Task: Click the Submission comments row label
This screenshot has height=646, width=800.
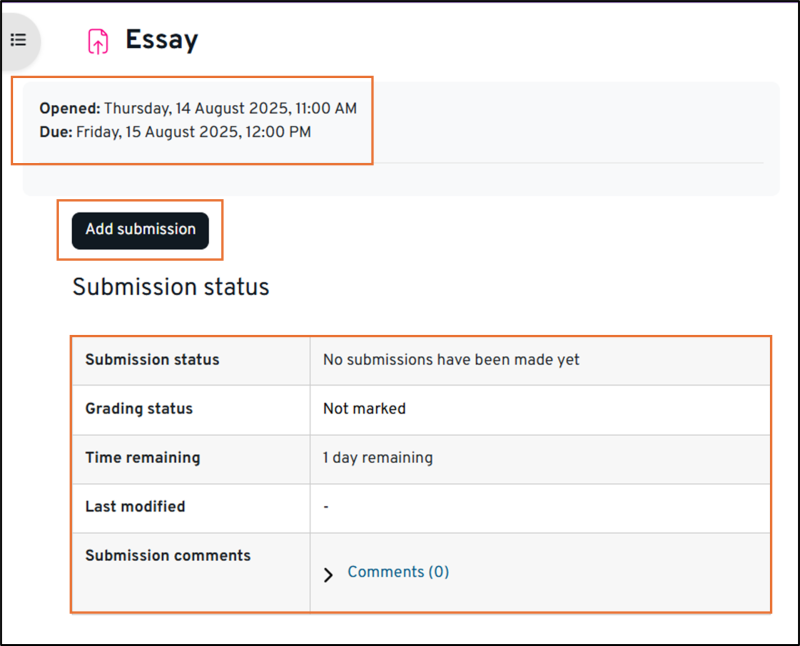Action: pos(168,556)
